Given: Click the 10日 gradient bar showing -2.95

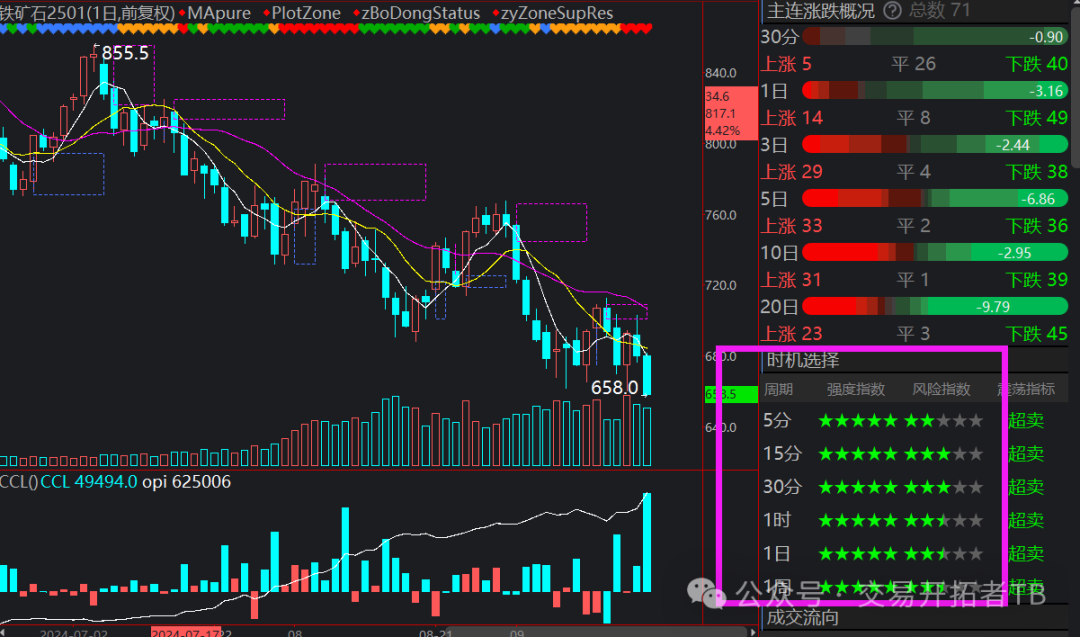Looking at the screenshot, I should click(x=935, y=253).
